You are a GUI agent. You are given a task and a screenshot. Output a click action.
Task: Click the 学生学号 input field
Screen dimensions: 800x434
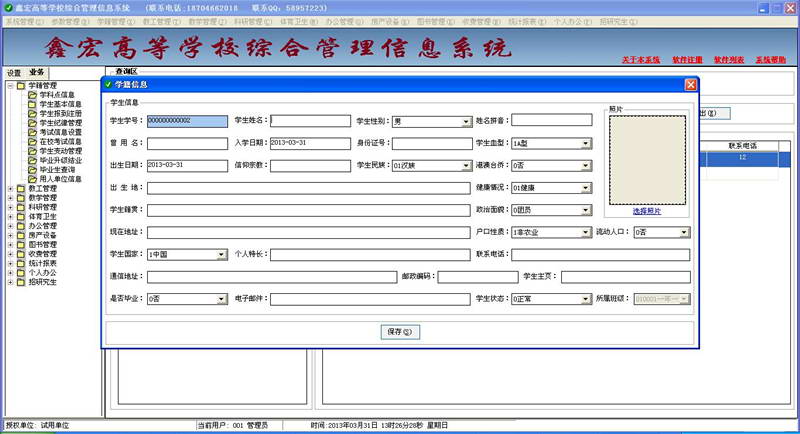point(187,121)
